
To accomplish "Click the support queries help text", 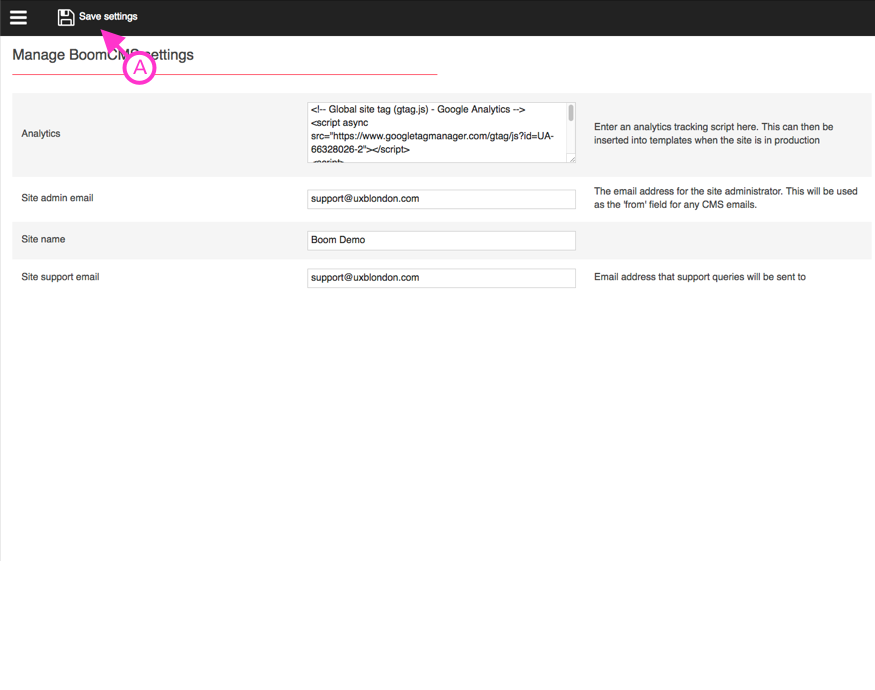I will [700, 277].
